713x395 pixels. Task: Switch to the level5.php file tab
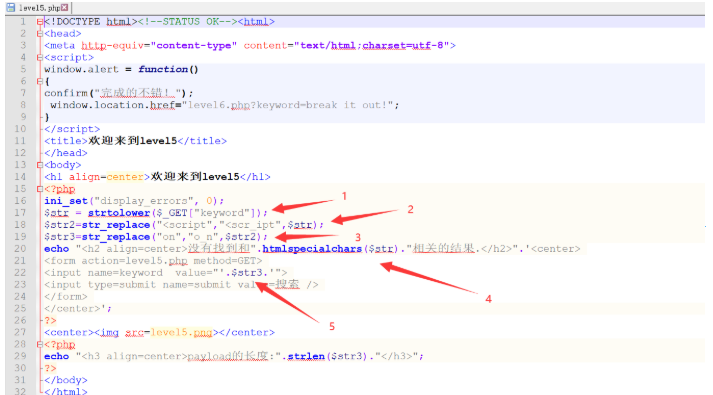(37, 8)
